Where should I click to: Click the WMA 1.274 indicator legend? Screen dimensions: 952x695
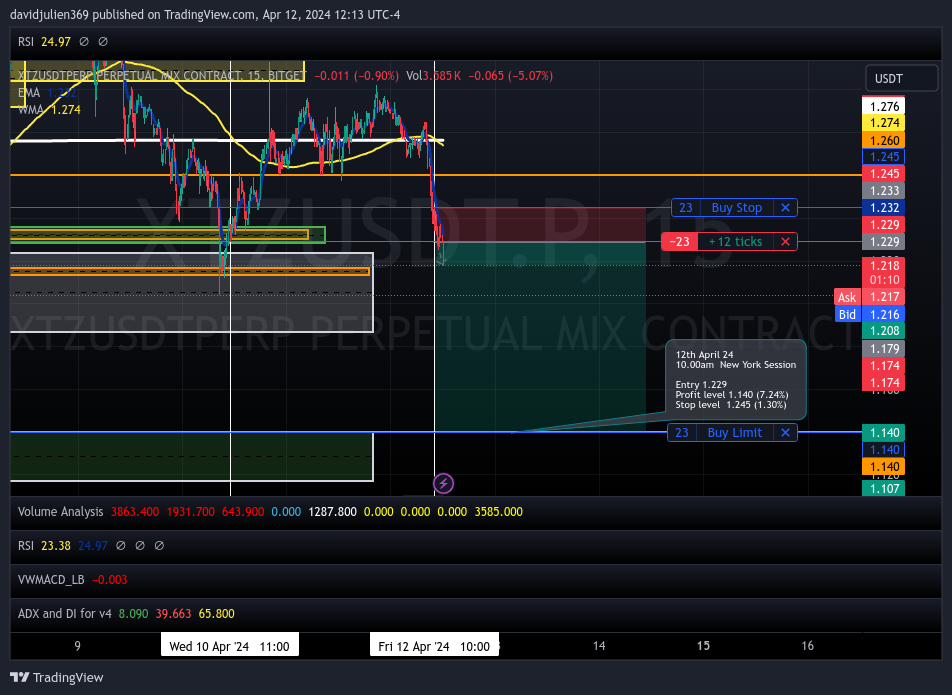[49, 110]
